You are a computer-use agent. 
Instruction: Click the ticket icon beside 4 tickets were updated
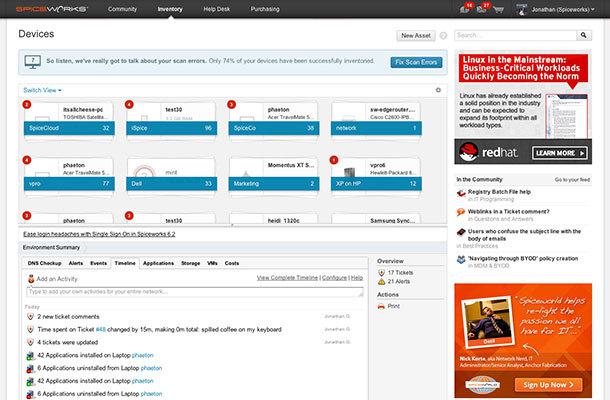[x=30, y=342]
